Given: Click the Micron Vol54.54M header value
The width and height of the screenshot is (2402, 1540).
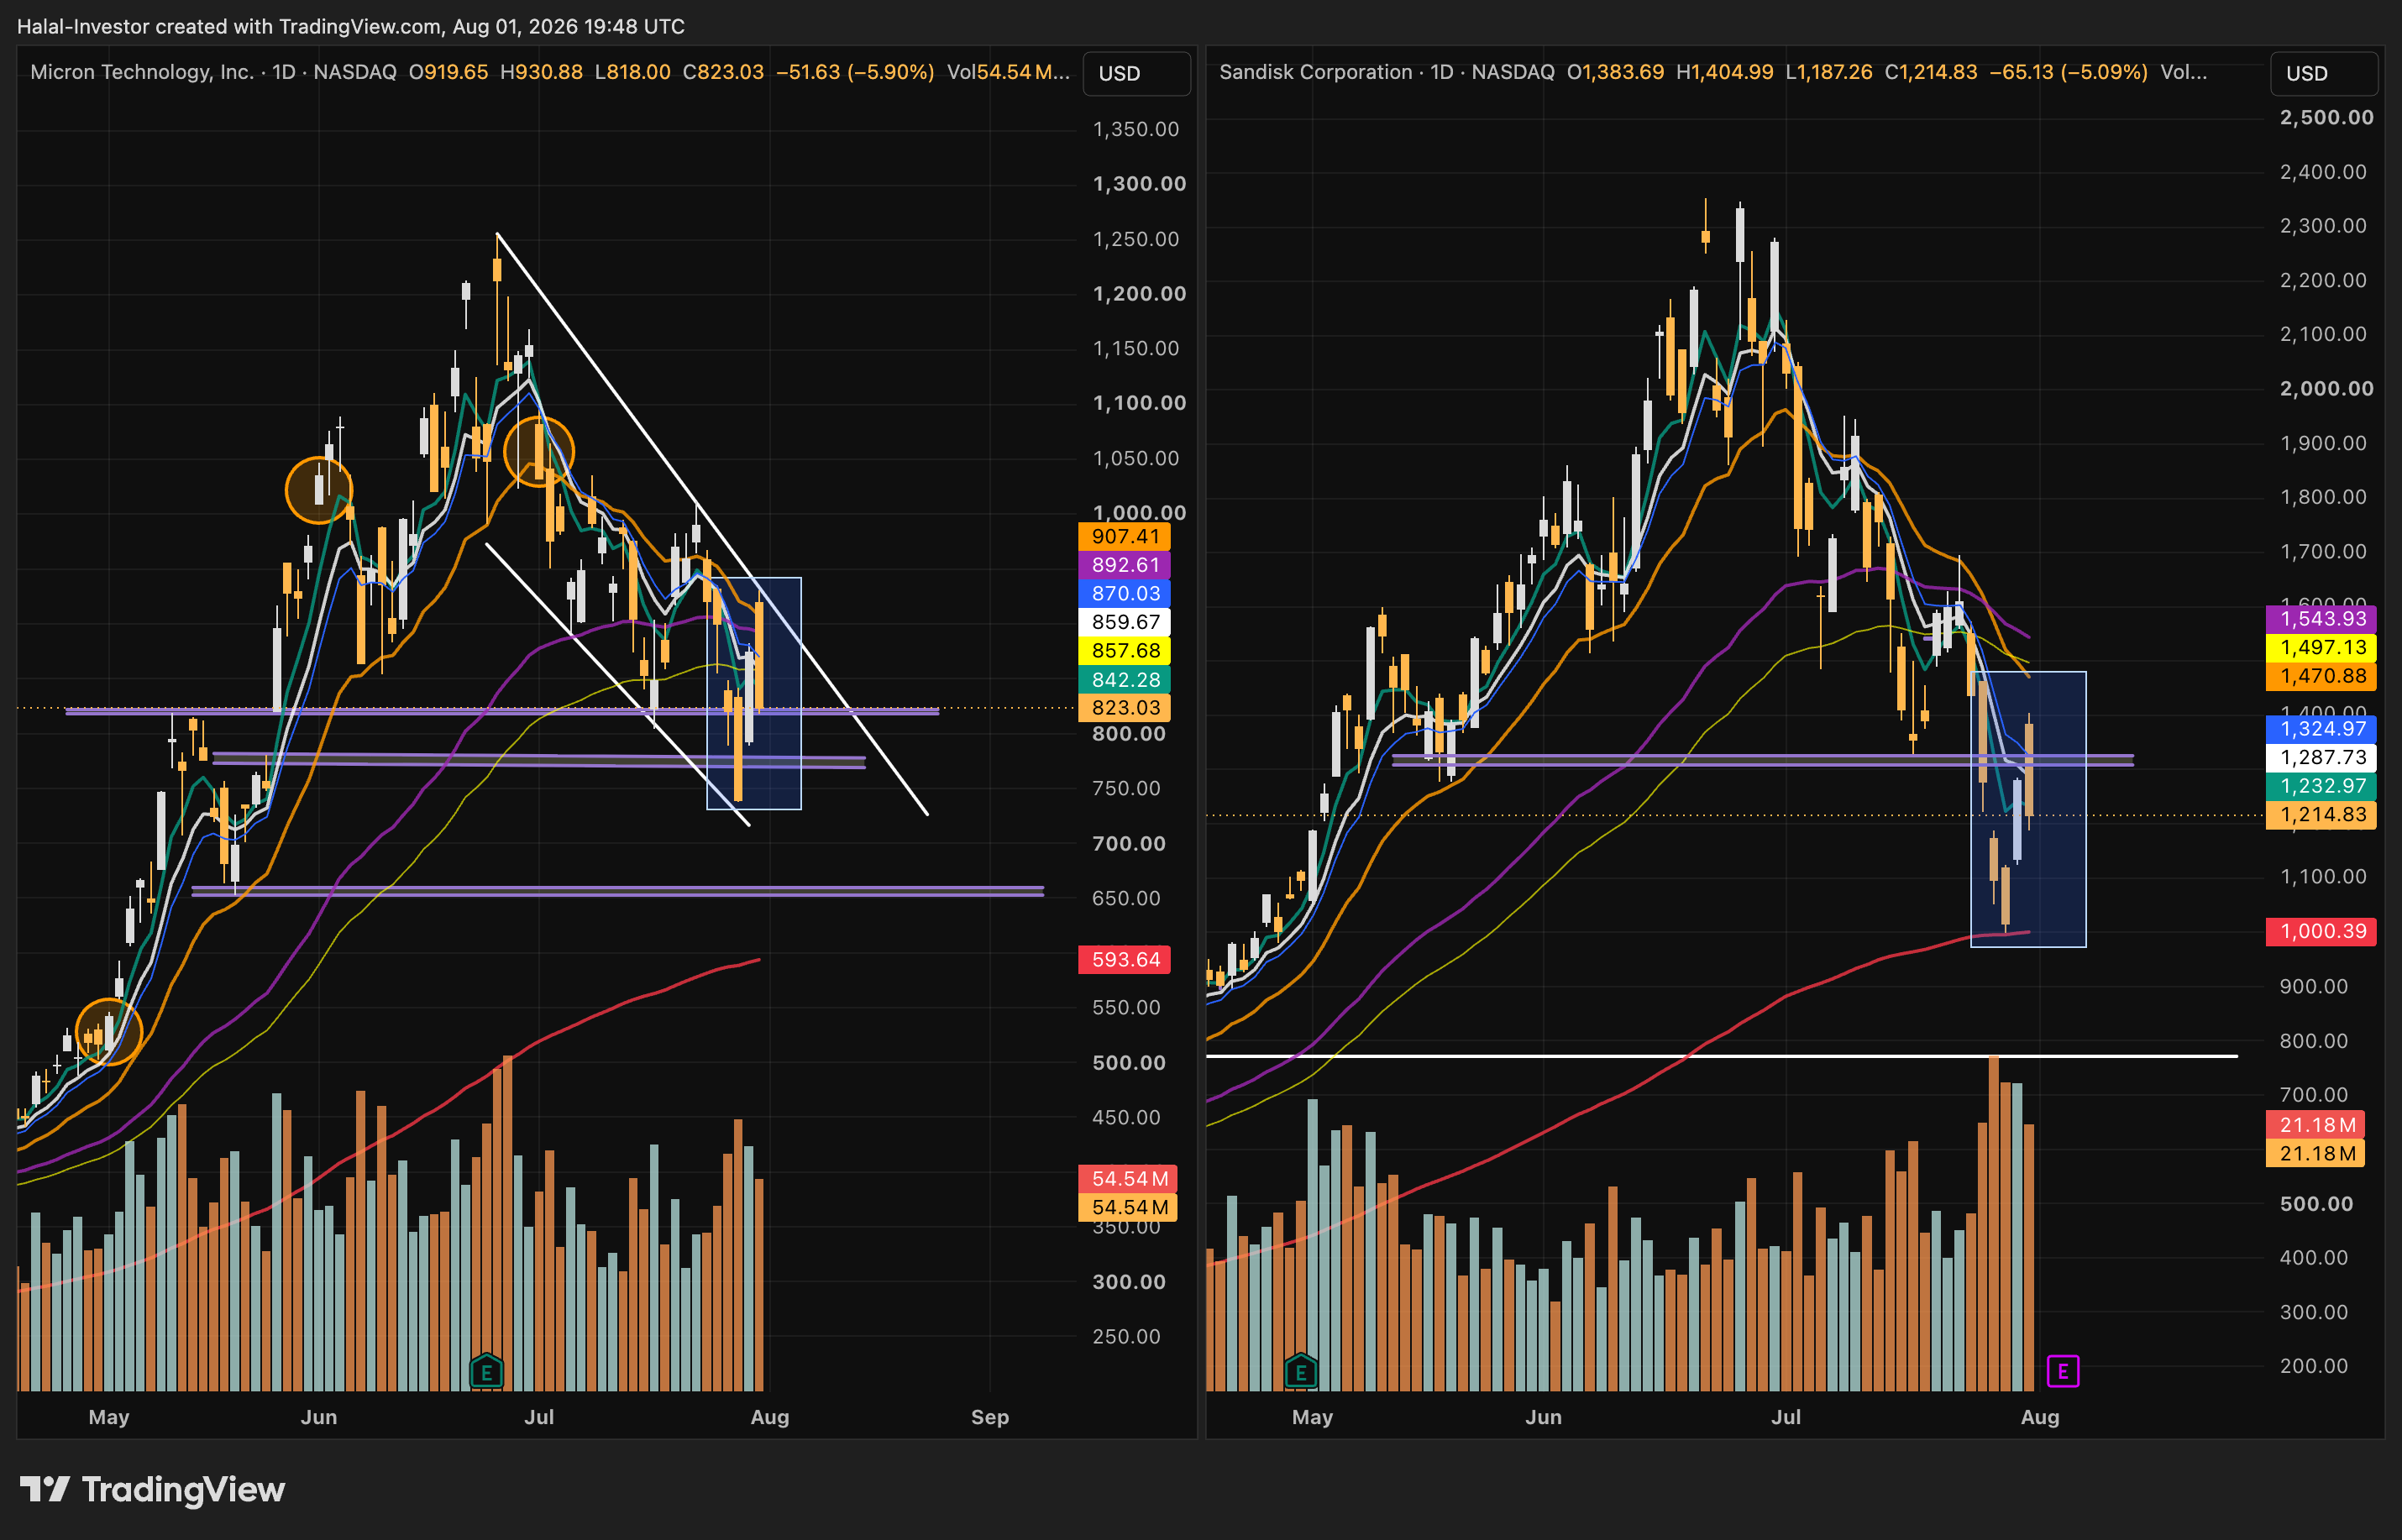Looking at the screenshot, I should pos(1008,72).
